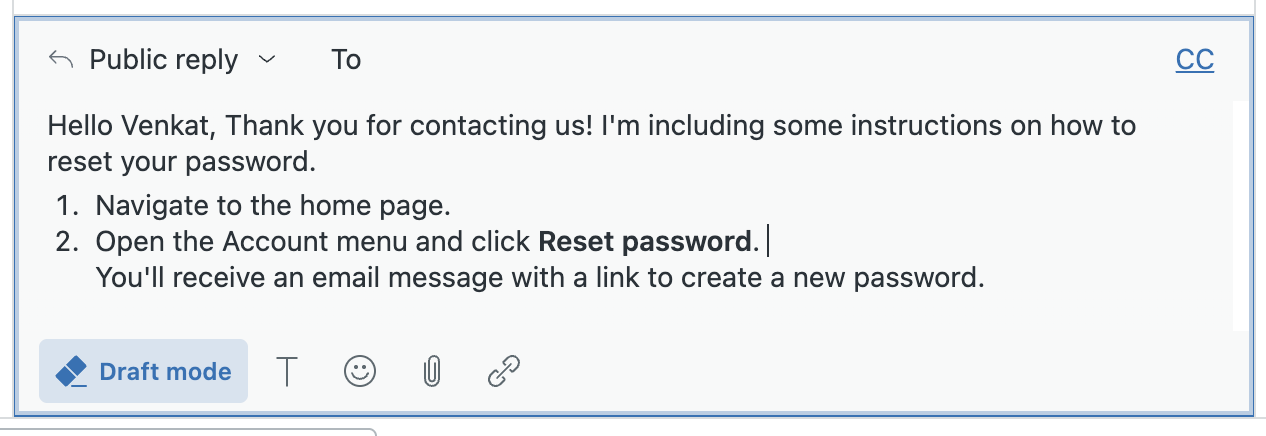Click the bold Reset password text

pyautogui.click(x=644, y=242)
